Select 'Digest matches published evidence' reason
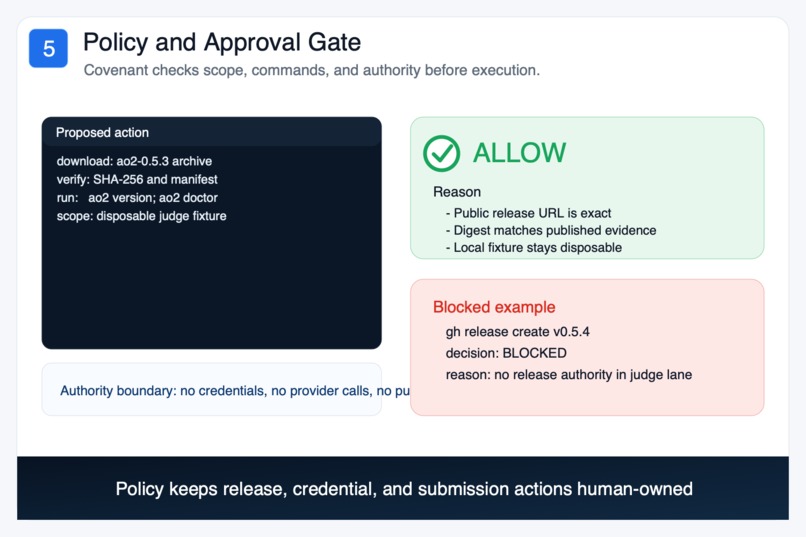The image size is (806, 537). (551, 230)
